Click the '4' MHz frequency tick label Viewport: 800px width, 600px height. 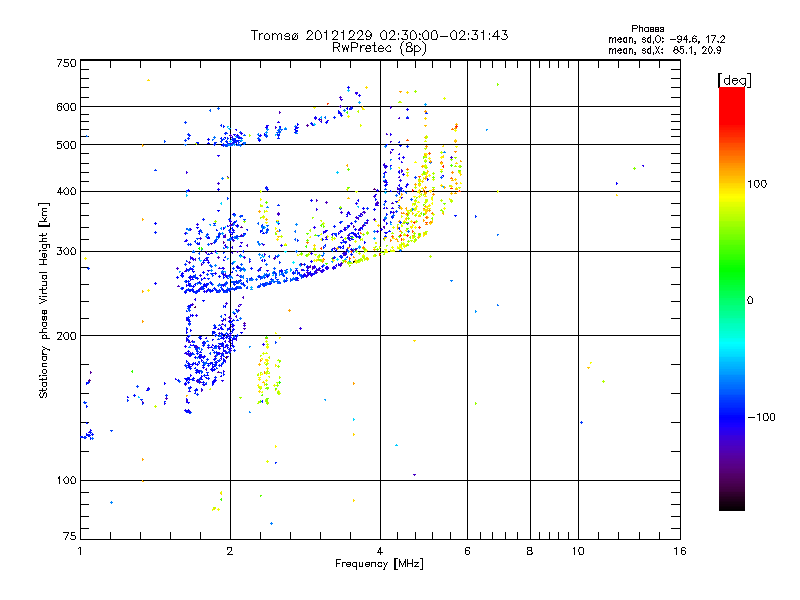point(380,552)
